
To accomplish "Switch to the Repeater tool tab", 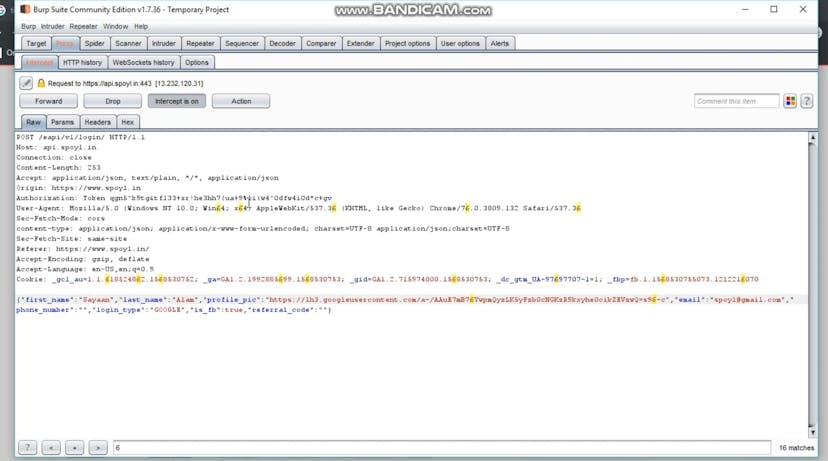I will point(200,43).
